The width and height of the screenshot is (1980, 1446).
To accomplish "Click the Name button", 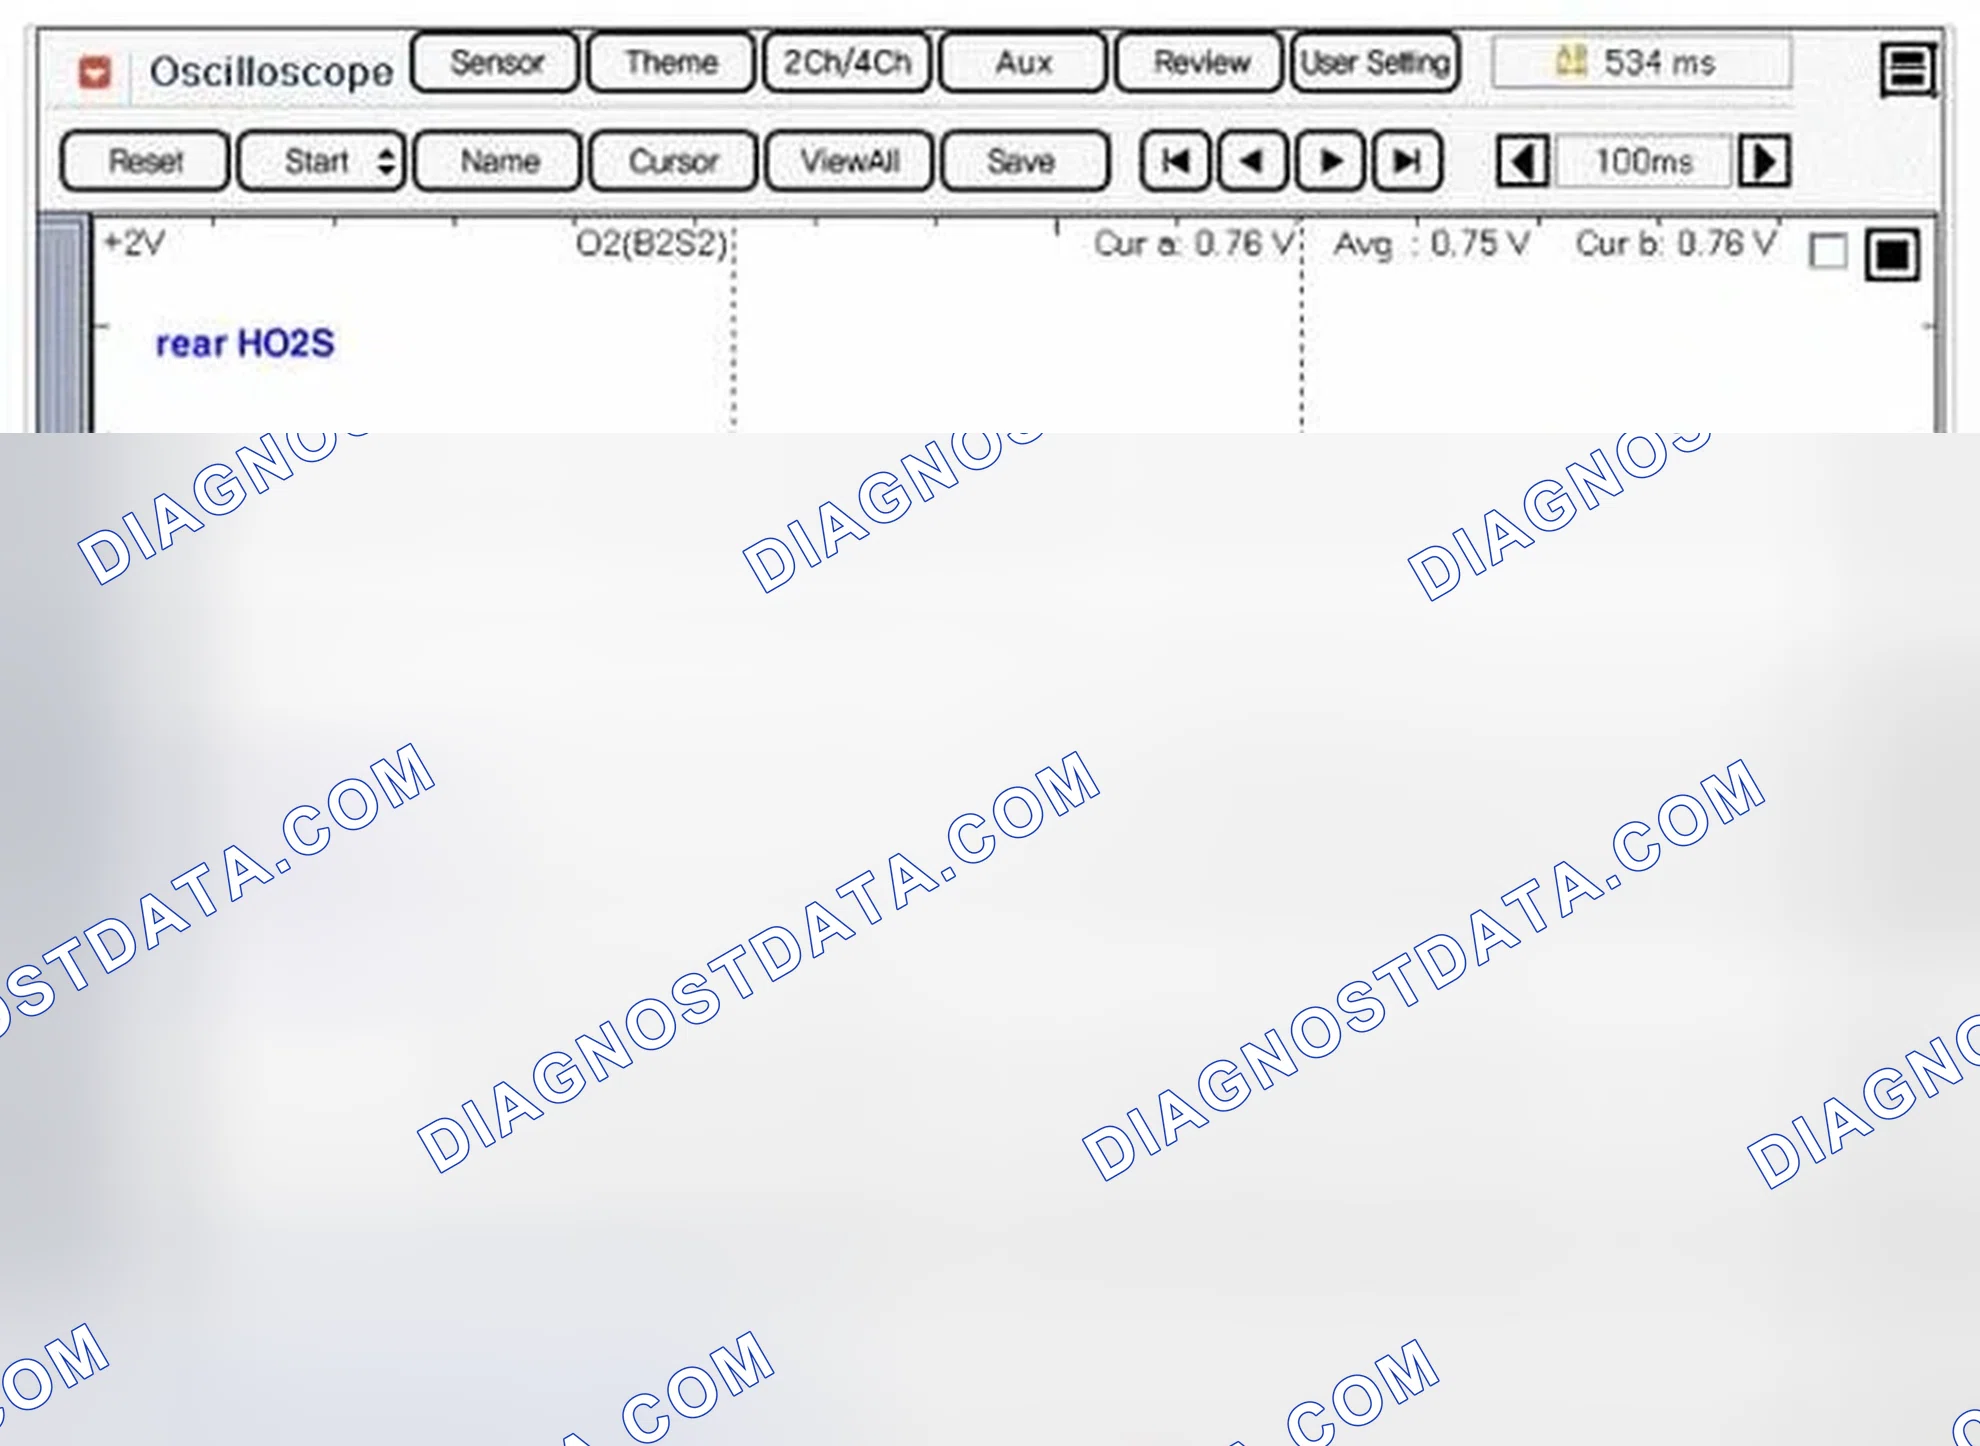I will pos(498,161).
